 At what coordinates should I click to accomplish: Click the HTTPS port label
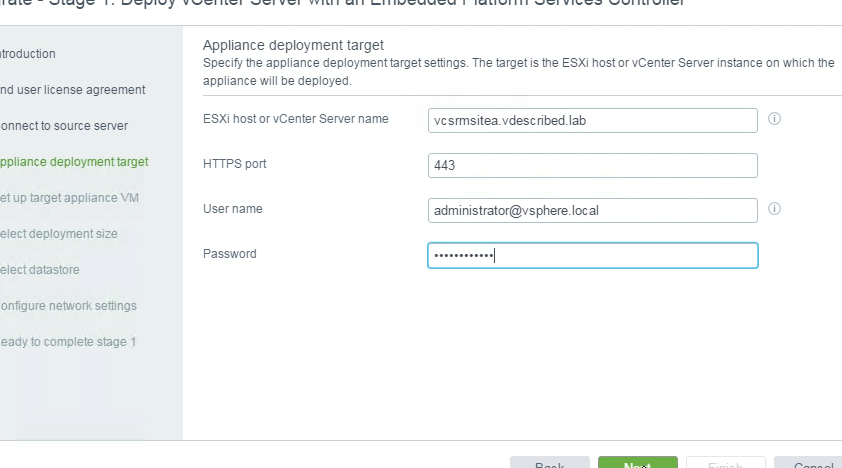(x=235, y=164)
